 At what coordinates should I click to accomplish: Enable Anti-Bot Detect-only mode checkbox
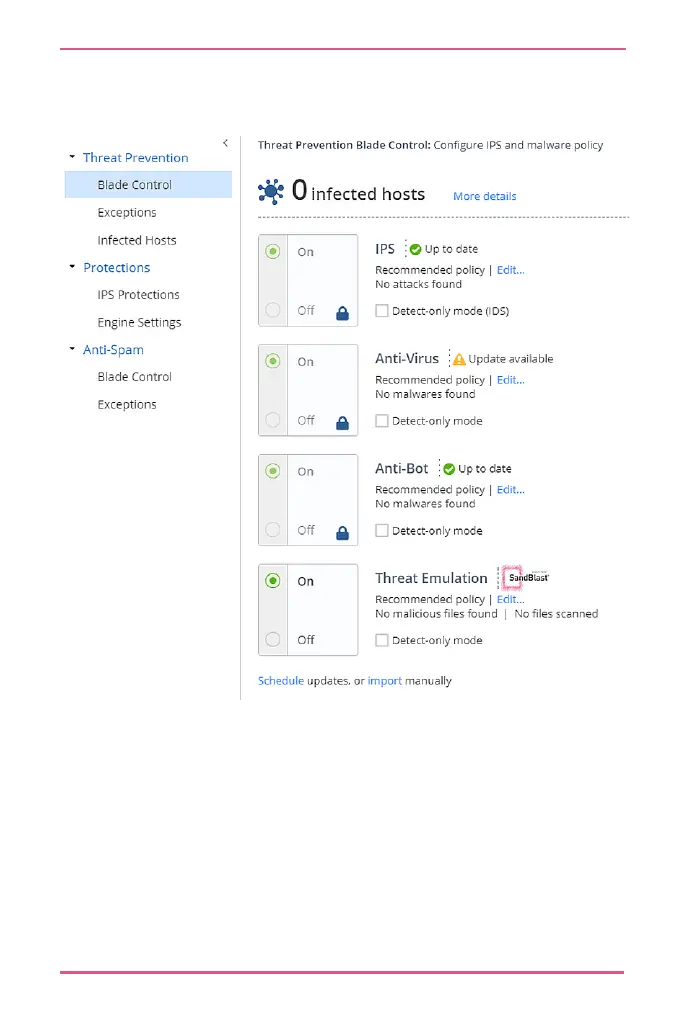click(382, 531)
